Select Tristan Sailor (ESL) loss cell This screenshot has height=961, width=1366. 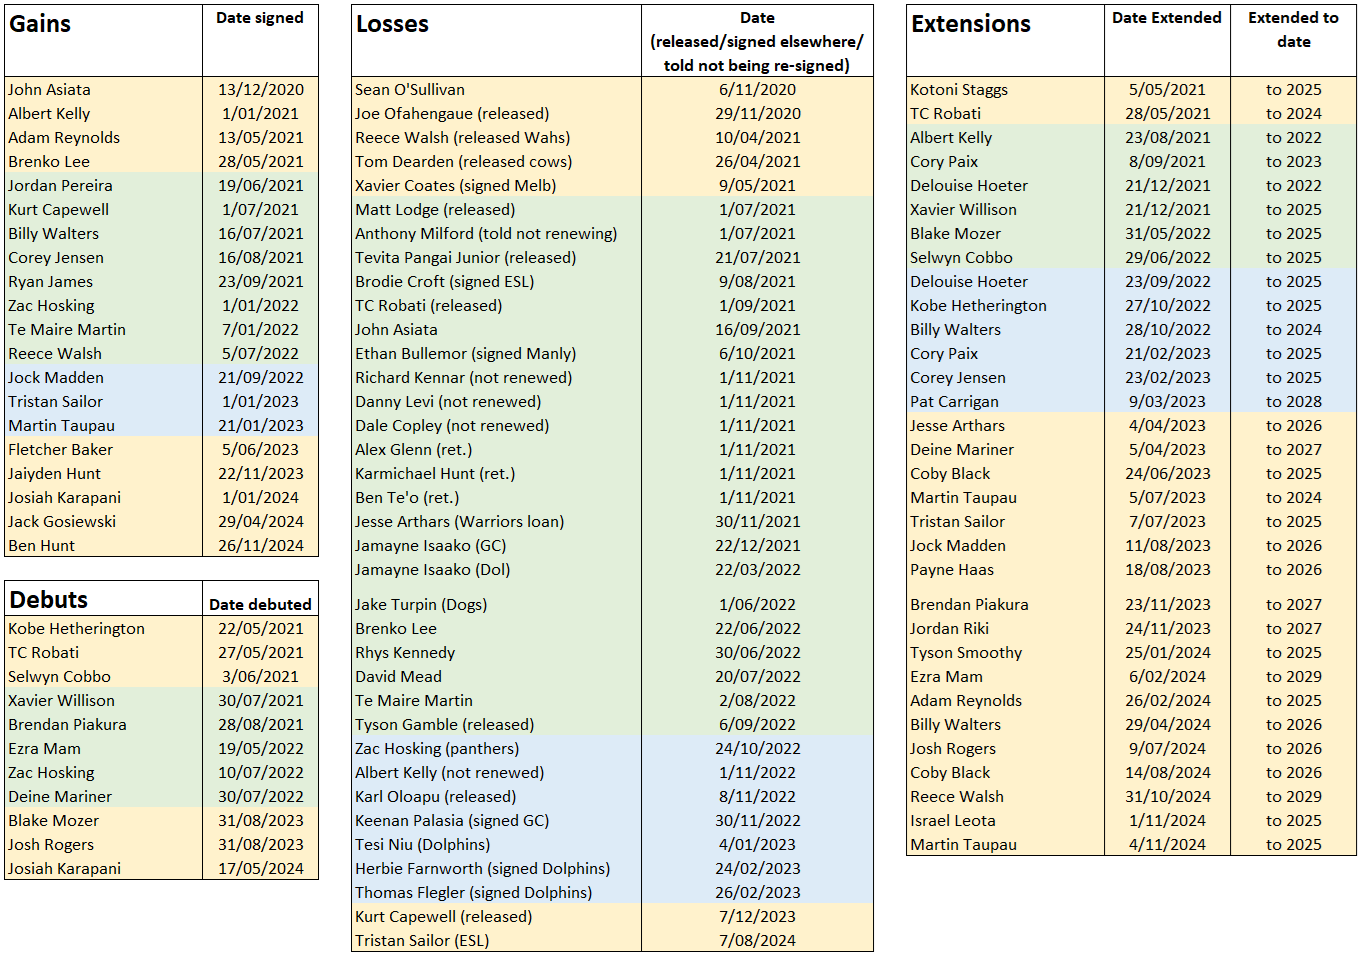pos(497,940)
